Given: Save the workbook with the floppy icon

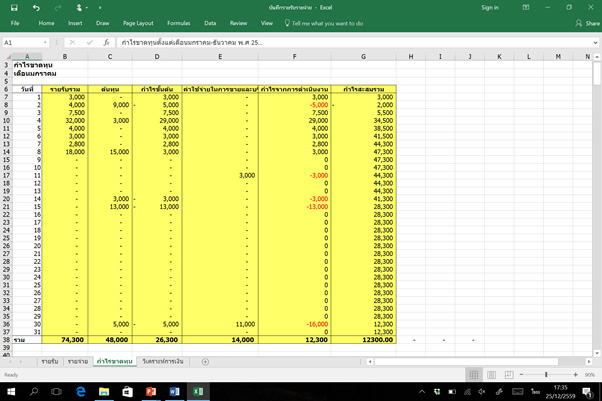Looking at the screenshot, I should coord(14,8).
